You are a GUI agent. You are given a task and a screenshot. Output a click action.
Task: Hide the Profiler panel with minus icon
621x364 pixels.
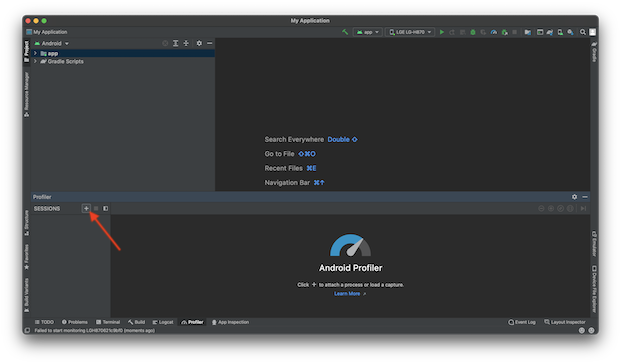[585, 197]
